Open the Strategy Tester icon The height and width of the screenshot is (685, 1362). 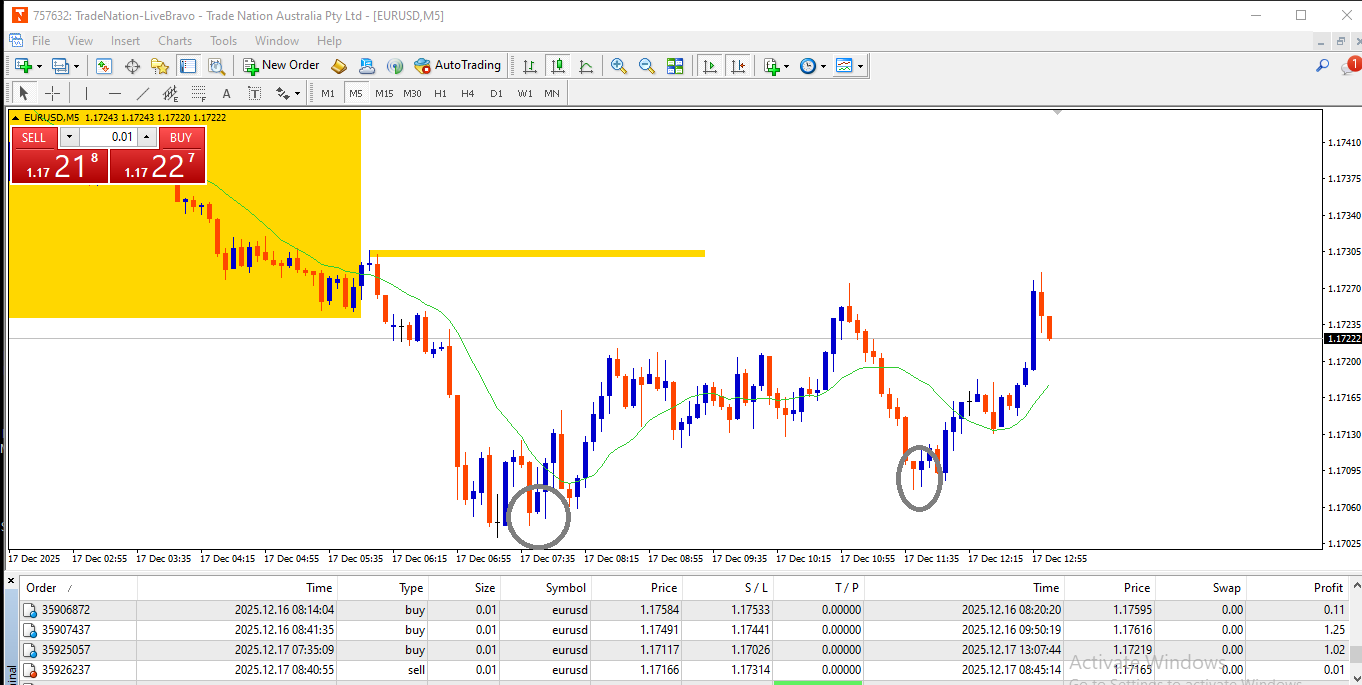pyautogui.click(x=216, y=66)
